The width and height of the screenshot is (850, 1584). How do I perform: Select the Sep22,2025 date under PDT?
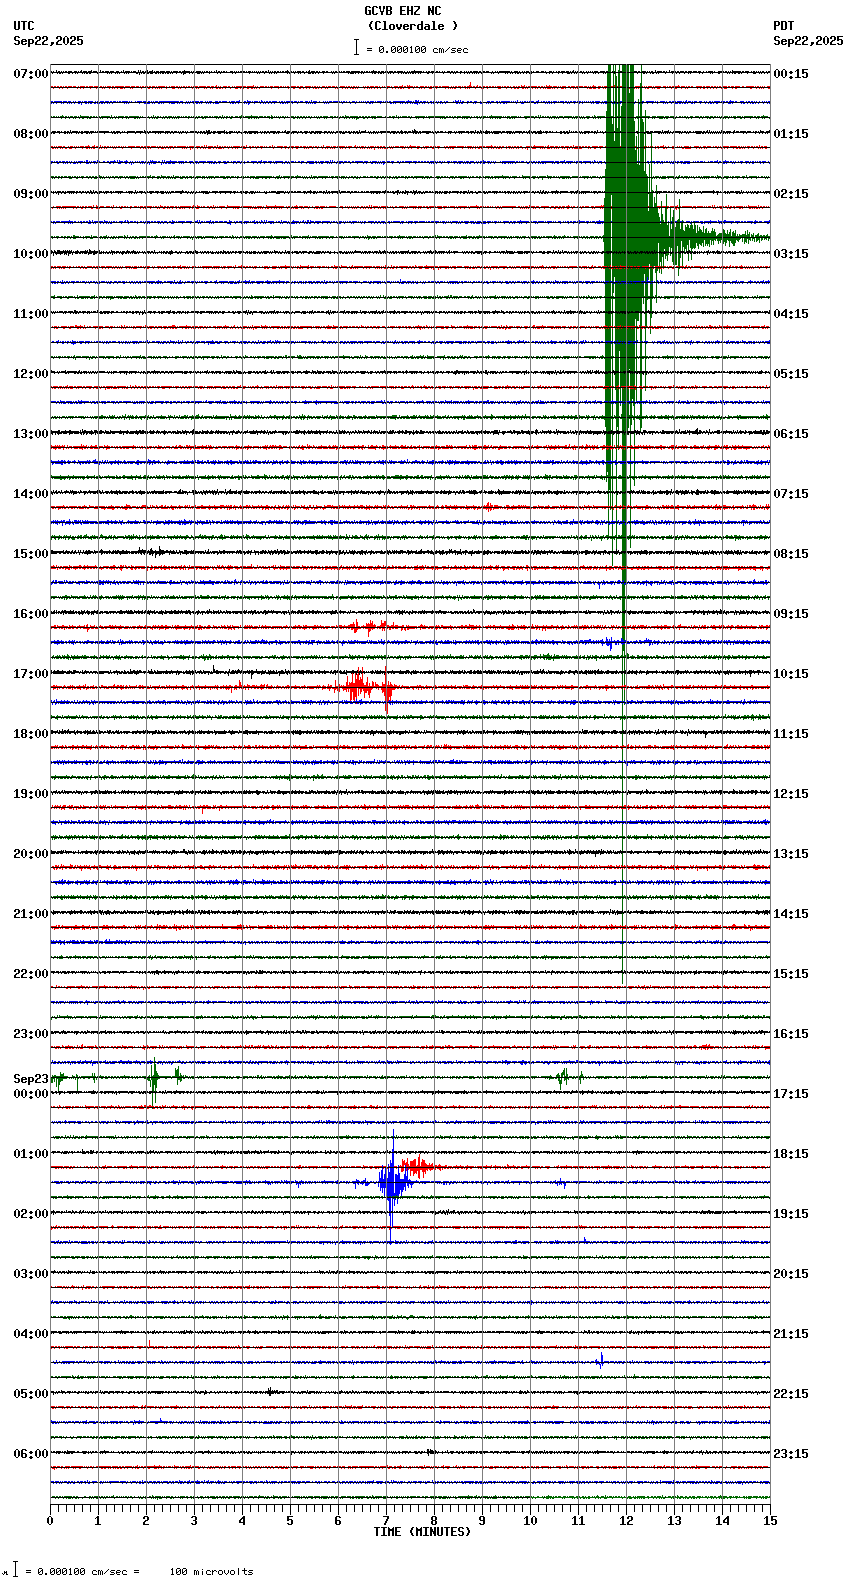[x=808, y=41]
